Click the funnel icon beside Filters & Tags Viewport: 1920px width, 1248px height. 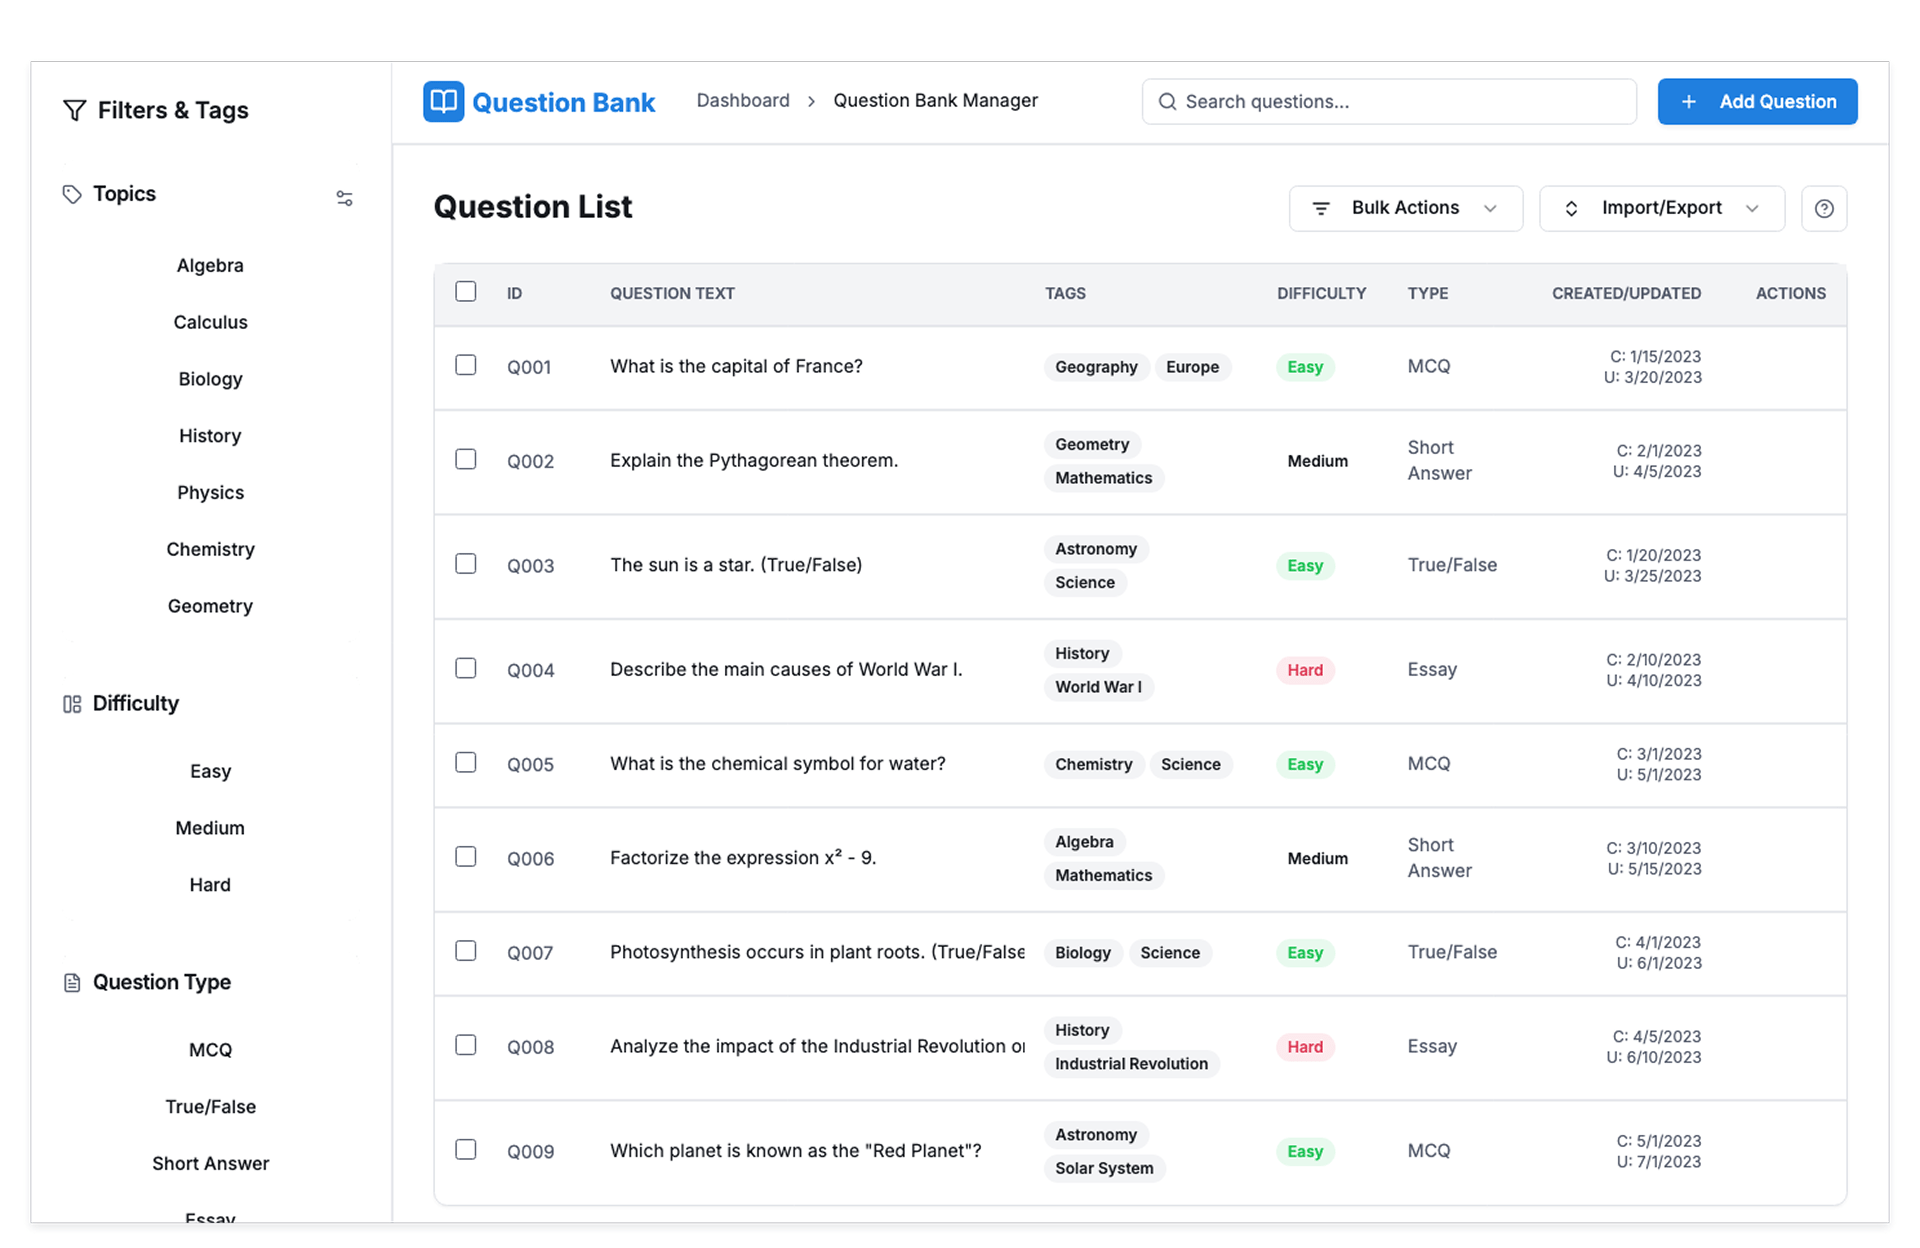coord(74,110)
